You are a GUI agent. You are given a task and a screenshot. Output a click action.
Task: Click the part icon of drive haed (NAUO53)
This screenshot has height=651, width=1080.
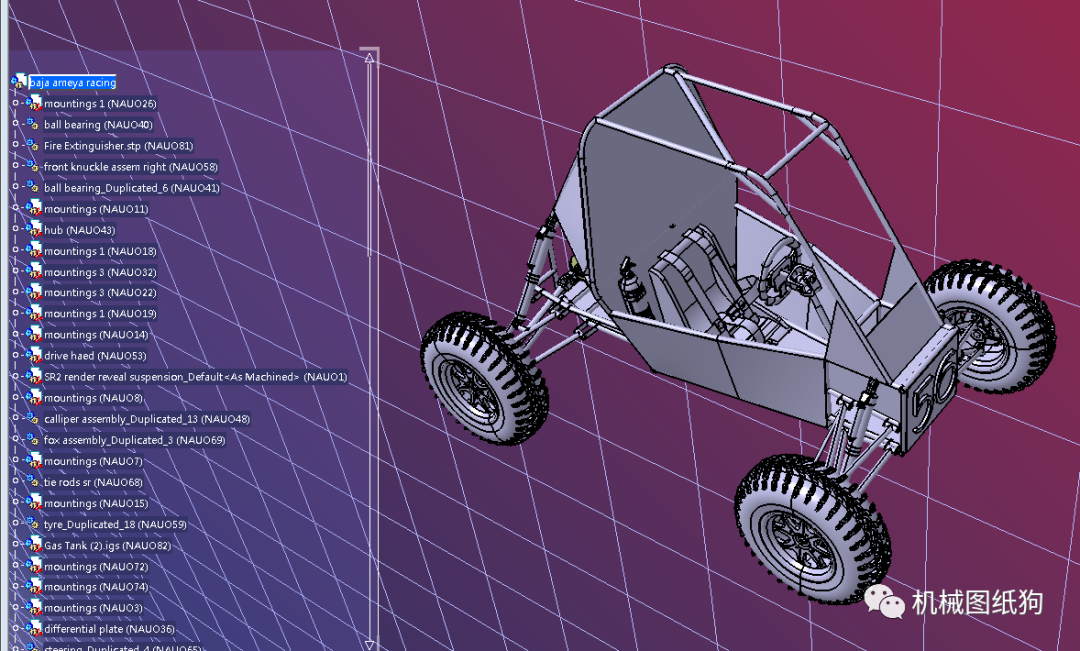click(x=34, y=355)
